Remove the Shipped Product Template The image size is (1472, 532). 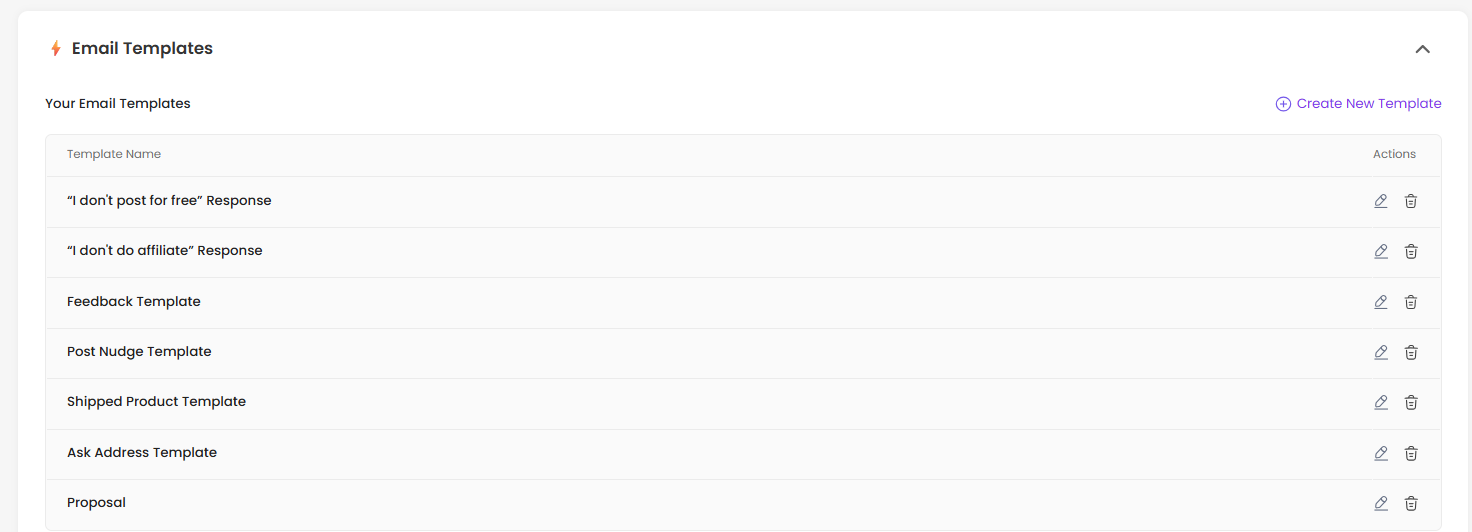[1411, 402]
